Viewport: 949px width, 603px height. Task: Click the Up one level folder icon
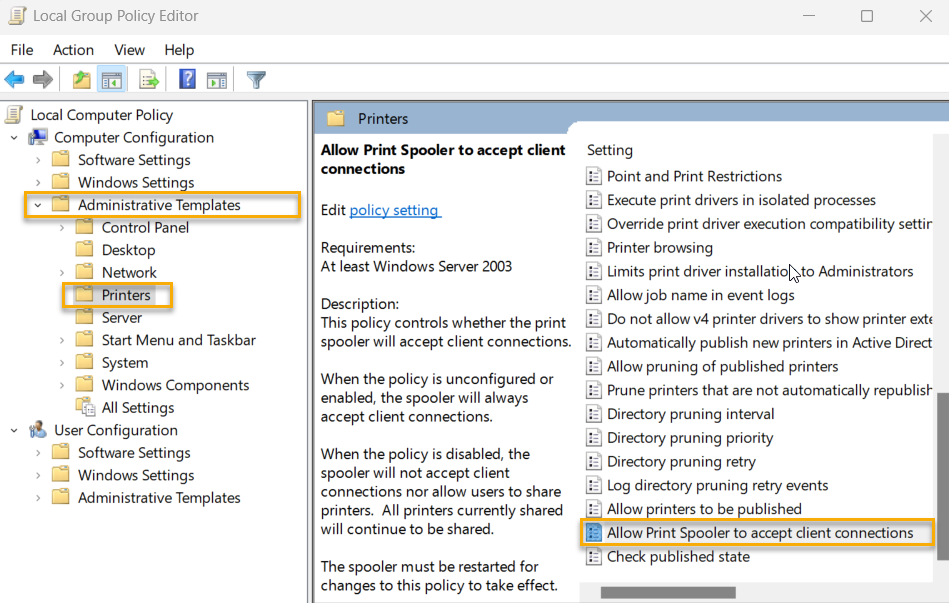[x=81, y=79]
